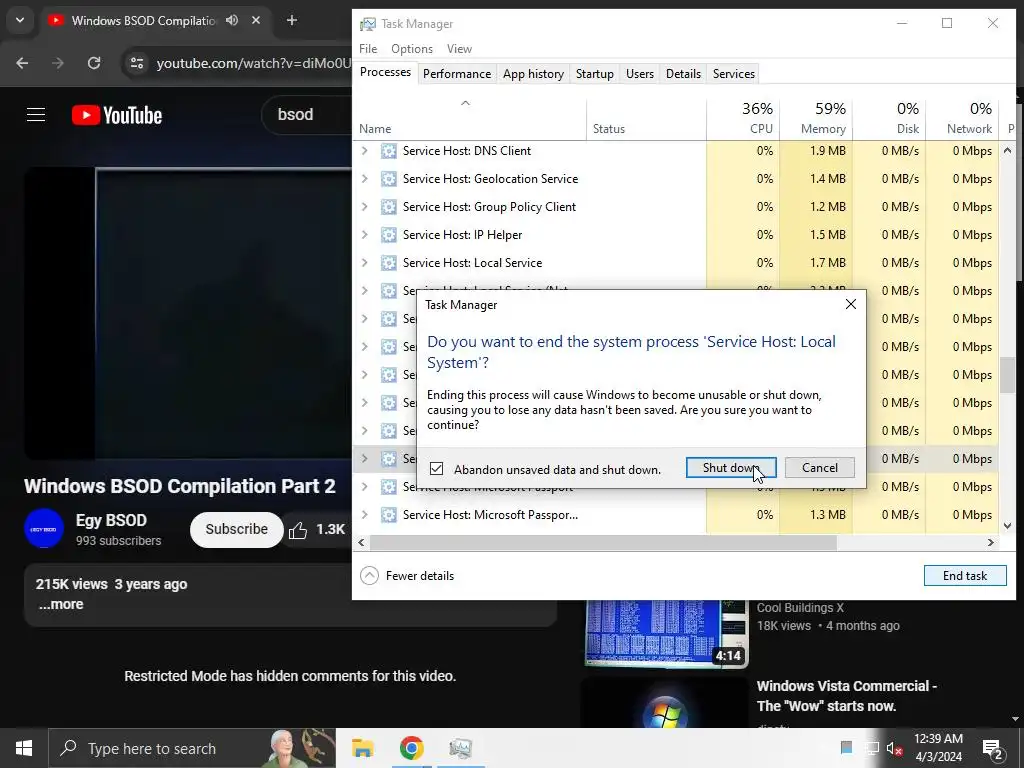The height and width of the screenshot is (768, 1024).
Task: Click the browser forward arrow
Action: [58, 63]
